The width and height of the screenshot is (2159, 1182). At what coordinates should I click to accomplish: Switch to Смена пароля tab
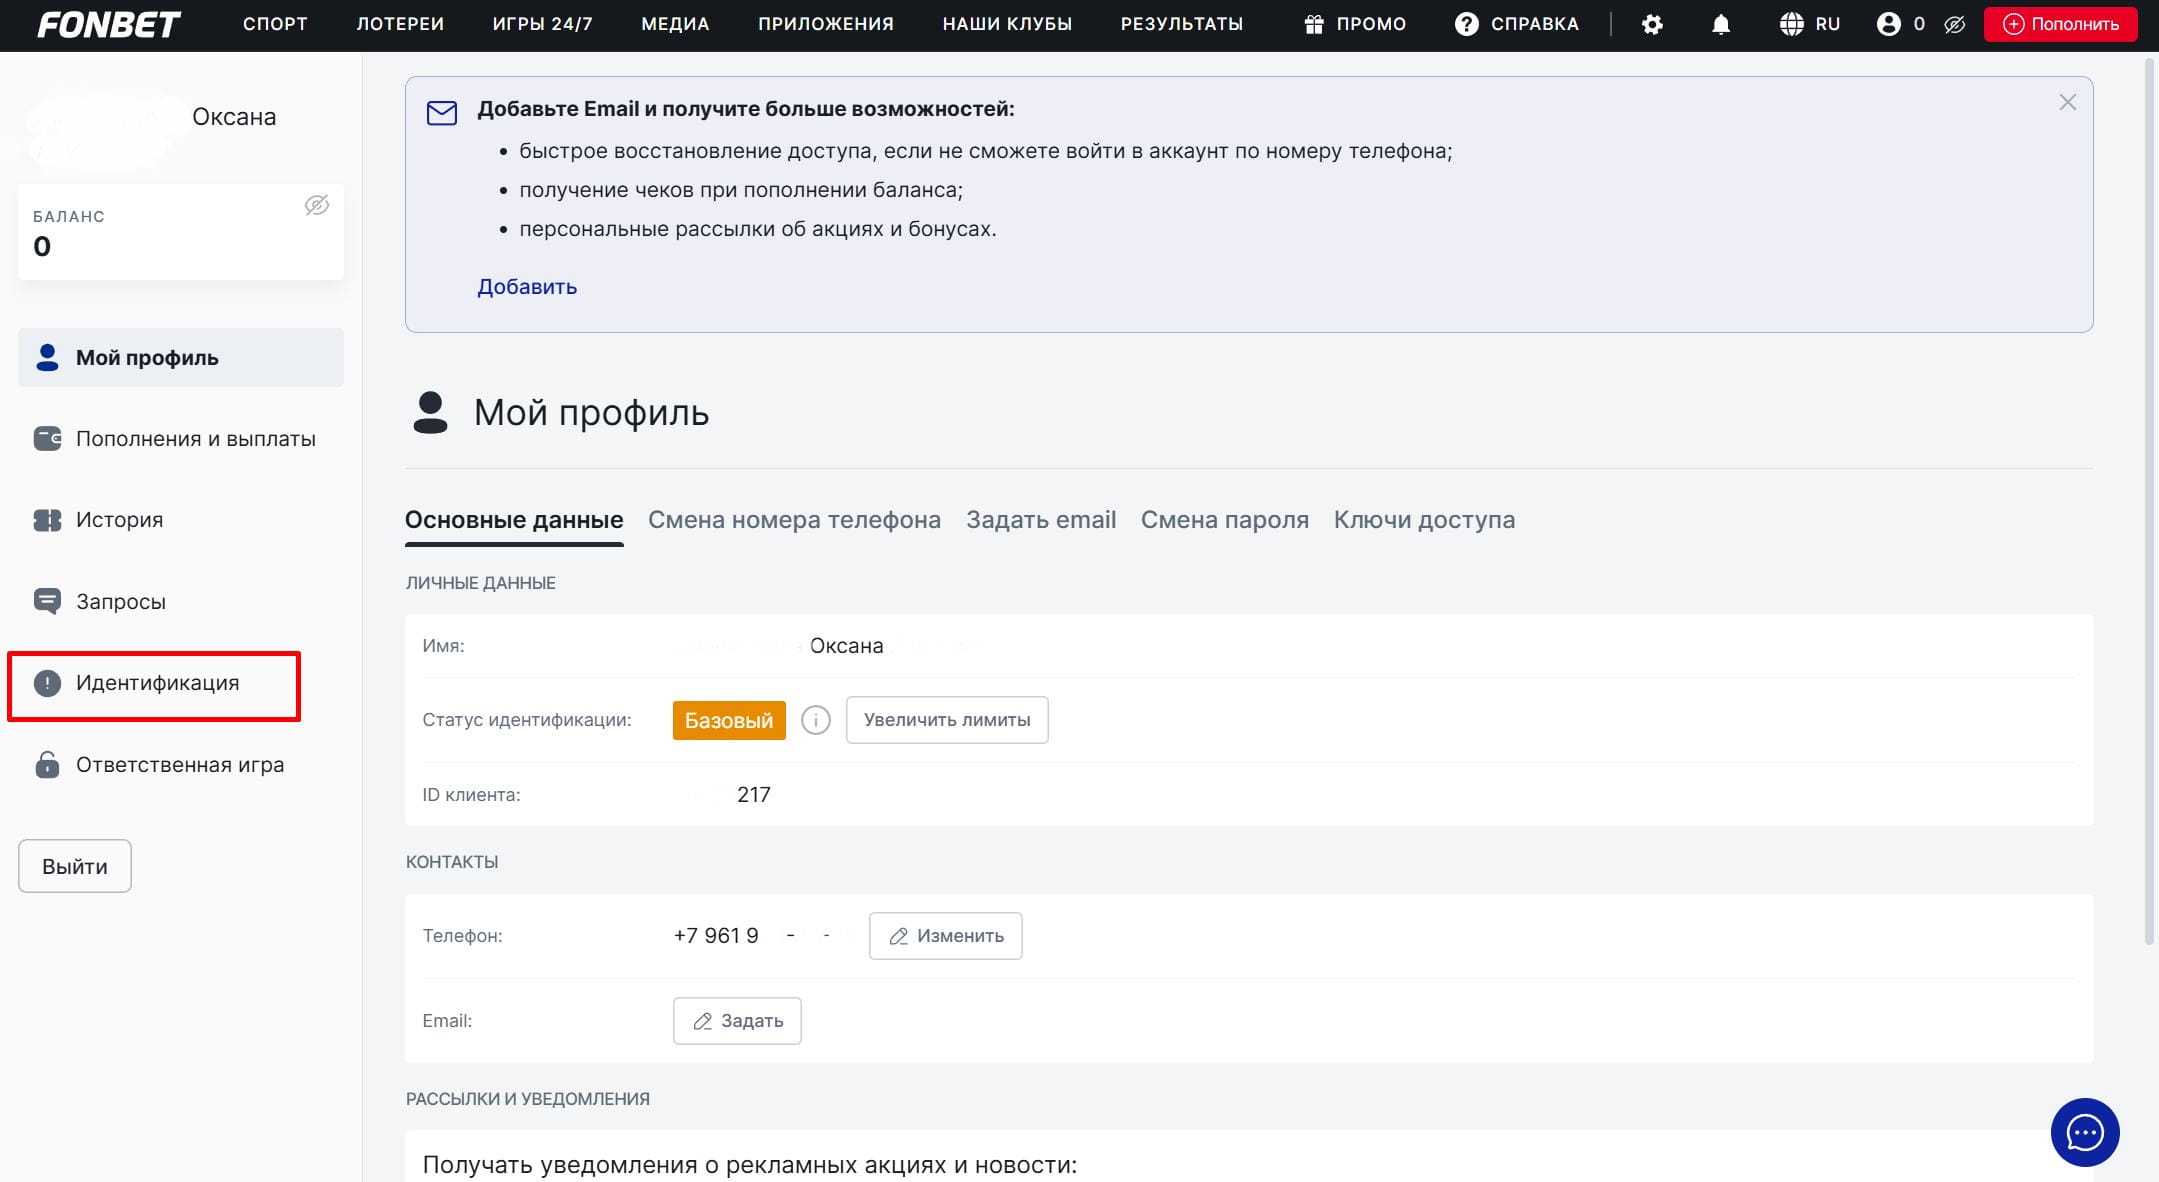[x=1225, y=520]
